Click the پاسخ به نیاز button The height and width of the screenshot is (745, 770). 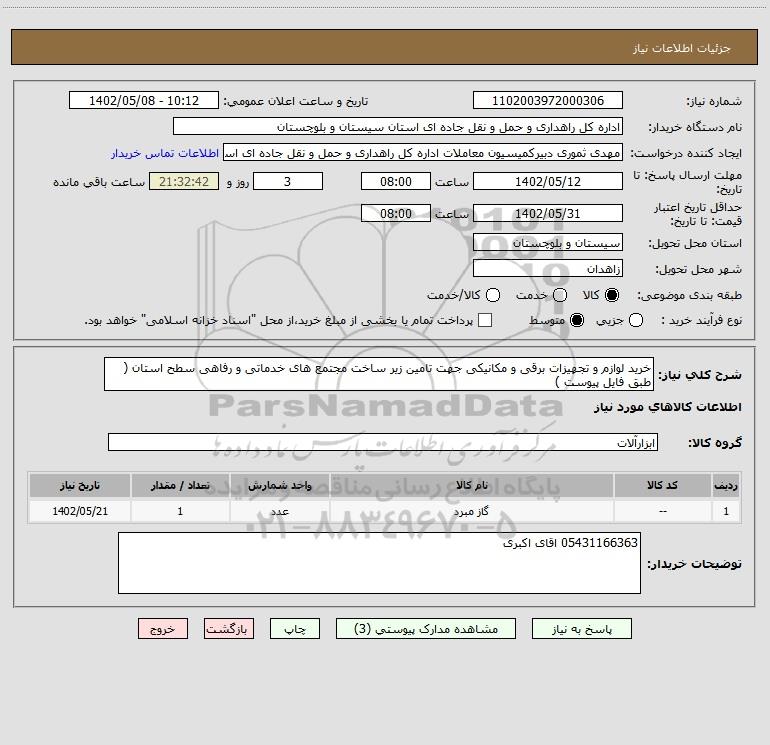coord(581,629)
